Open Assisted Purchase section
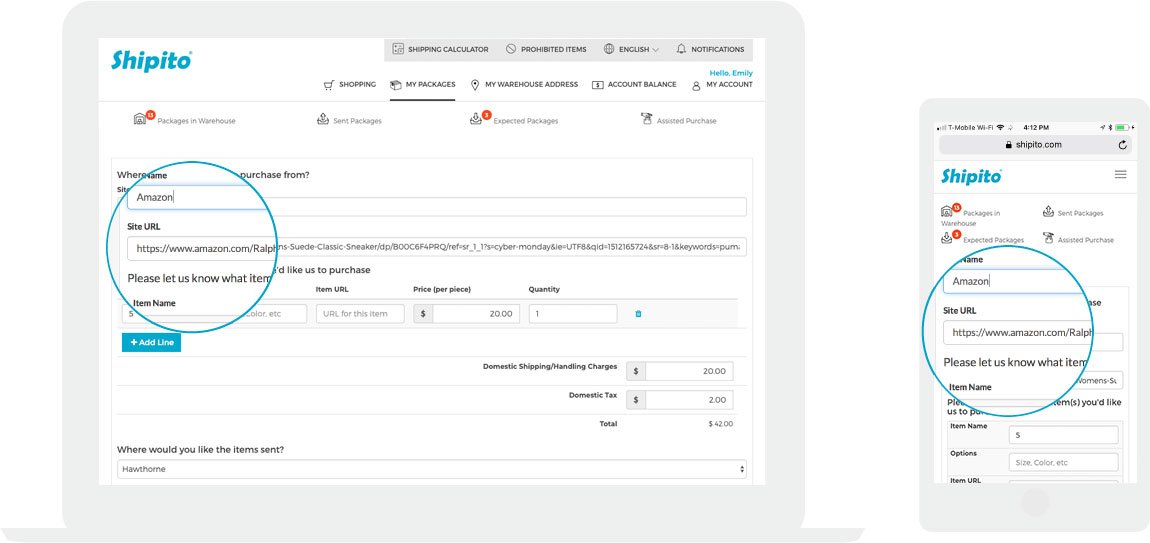This screenshot has width=1150, height=543. [678, 120]
